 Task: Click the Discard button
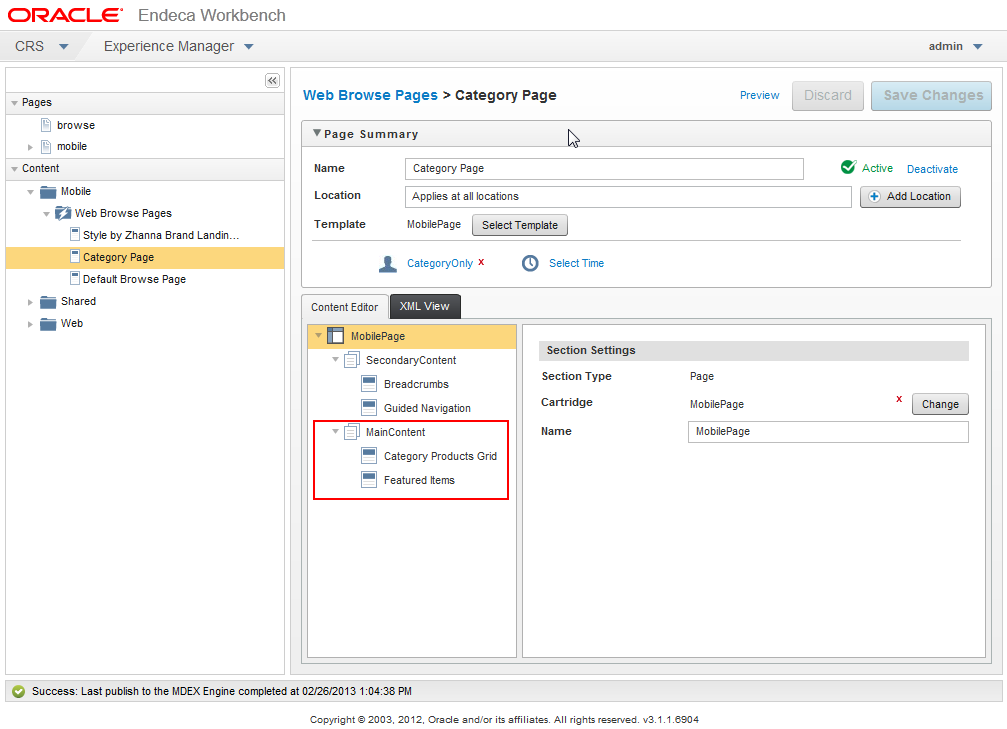click(x=827, y=96)
